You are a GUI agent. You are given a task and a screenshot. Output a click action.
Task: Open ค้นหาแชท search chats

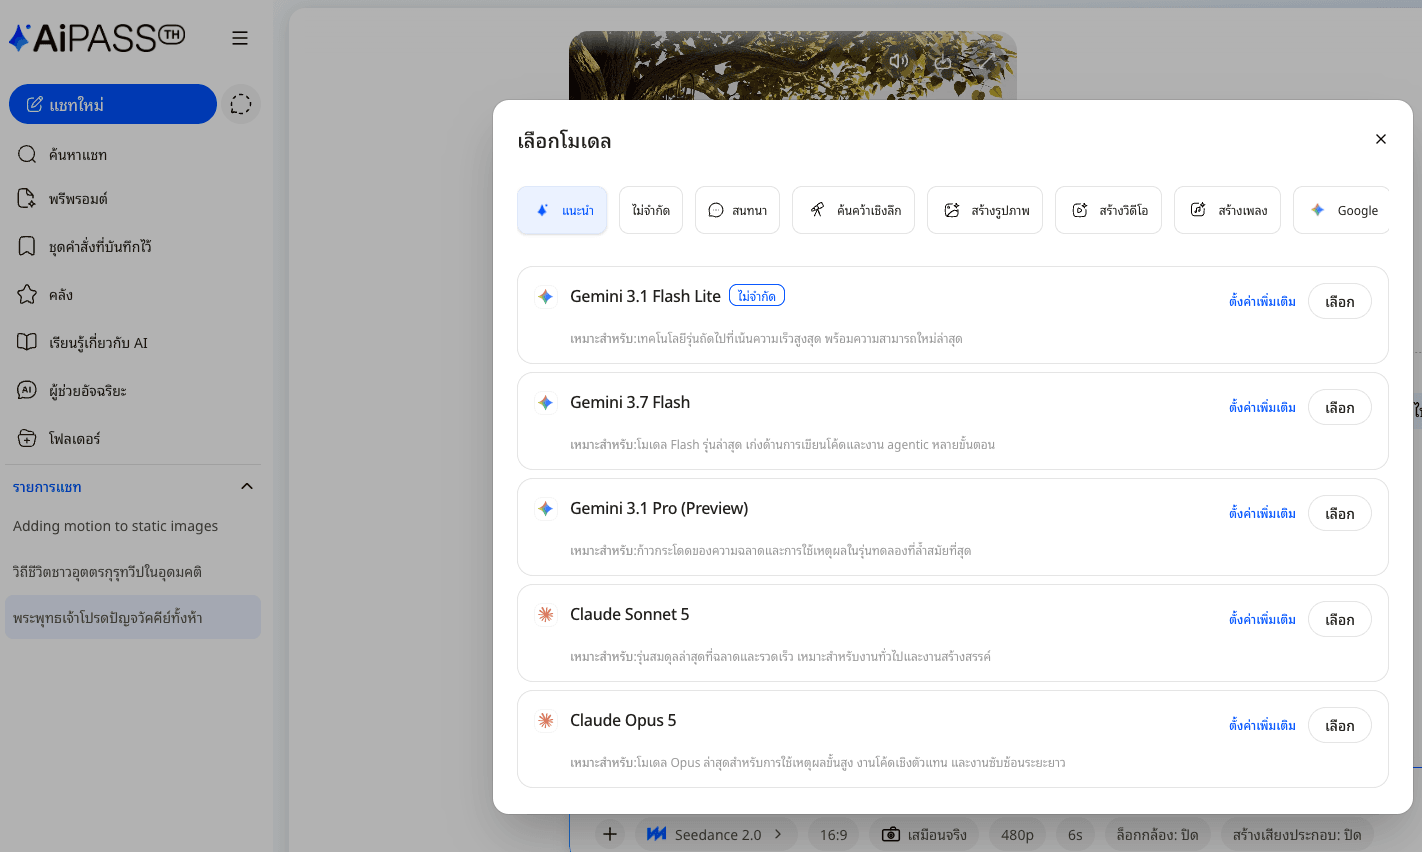tap(133, 155)
